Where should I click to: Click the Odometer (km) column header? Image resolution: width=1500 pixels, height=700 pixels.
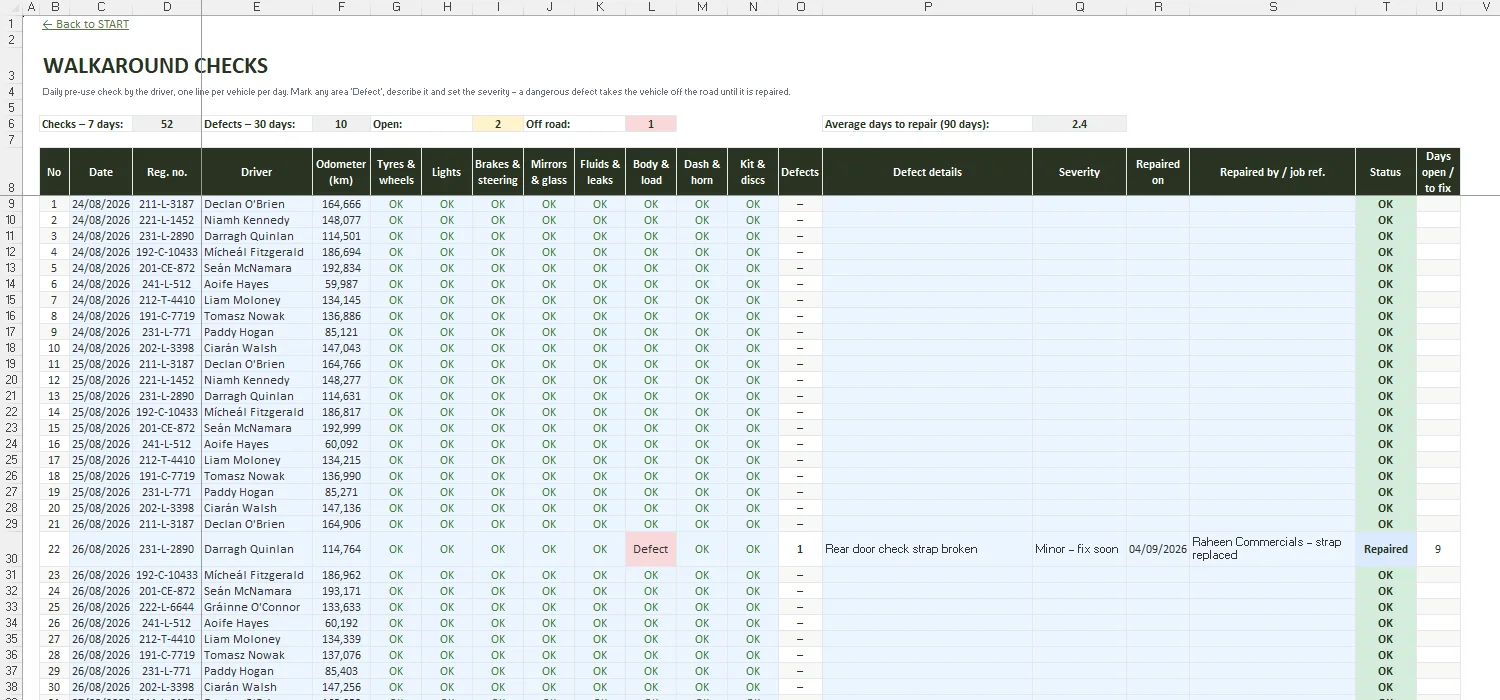pos(341,172)
